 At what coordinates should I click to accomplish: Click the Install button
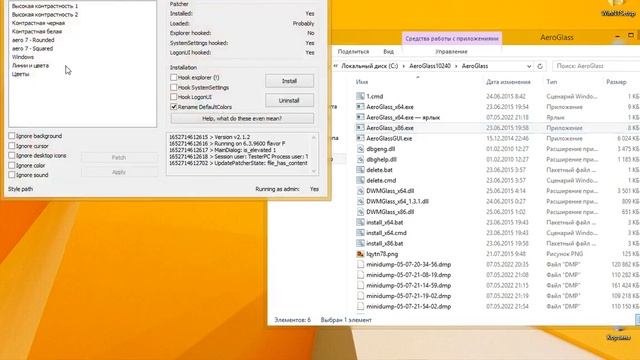pos(289,81)
